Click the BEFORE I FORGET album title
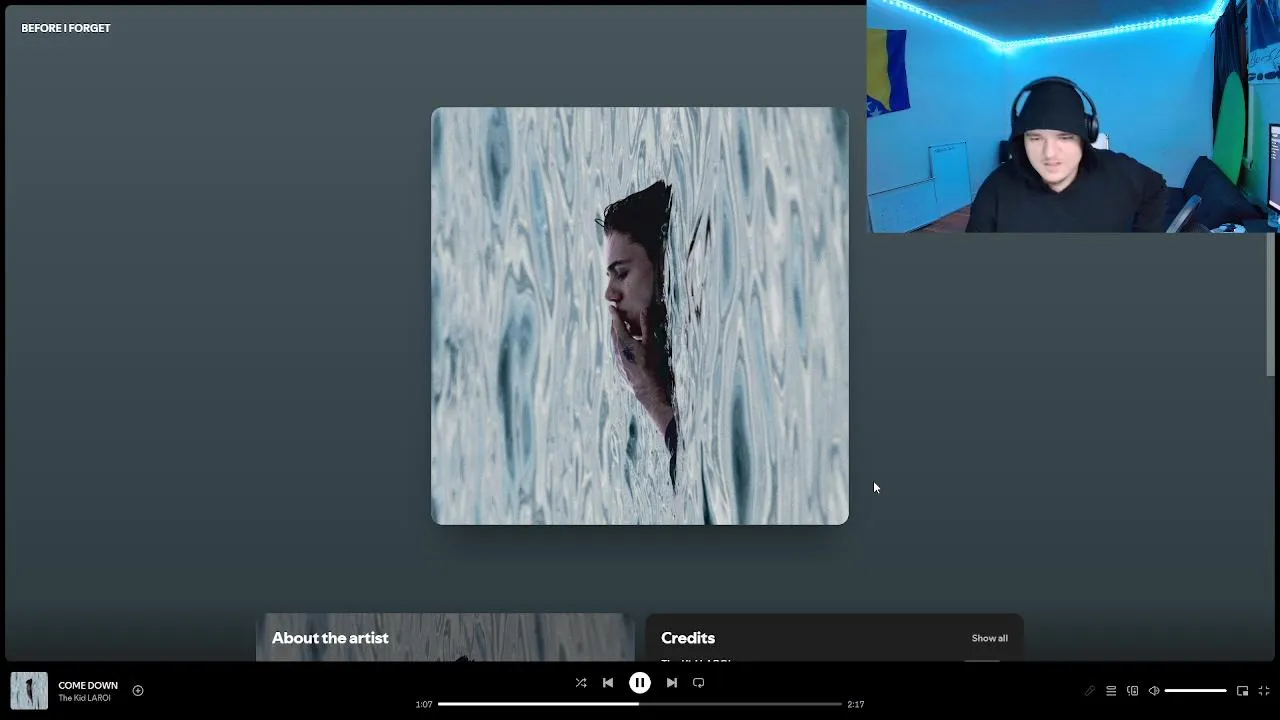1280x720 pixels. (x=66, y=28)
